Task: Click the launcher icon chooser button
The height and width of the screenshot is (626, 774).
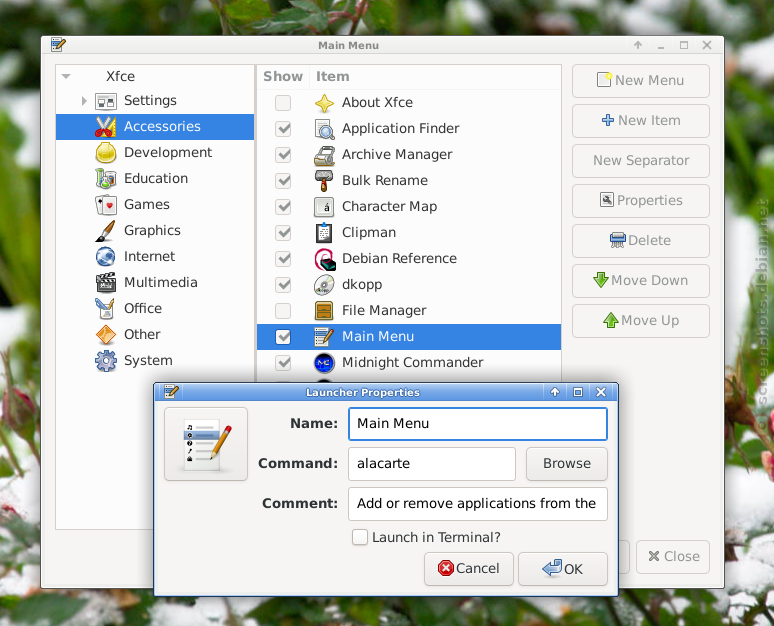Action: (x=206, y=444)
